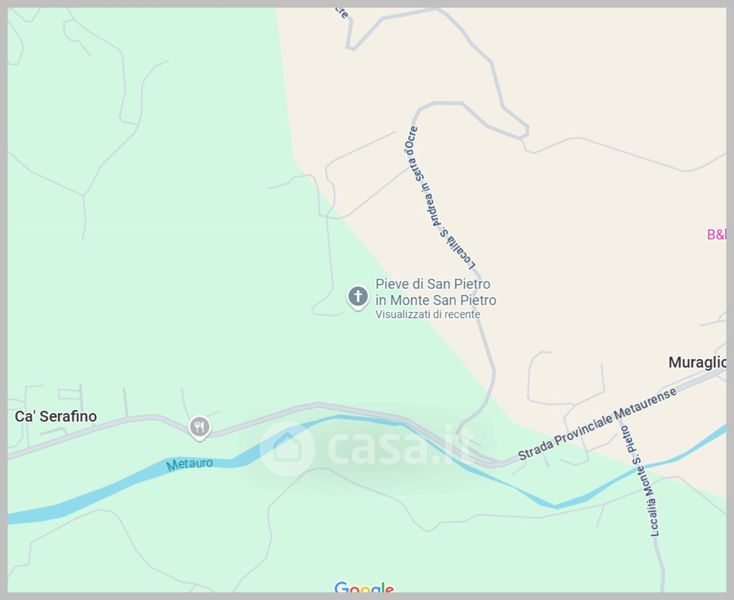
Task: Open the Pieve di San Pietro place label
Action: [x=436, y=292]
